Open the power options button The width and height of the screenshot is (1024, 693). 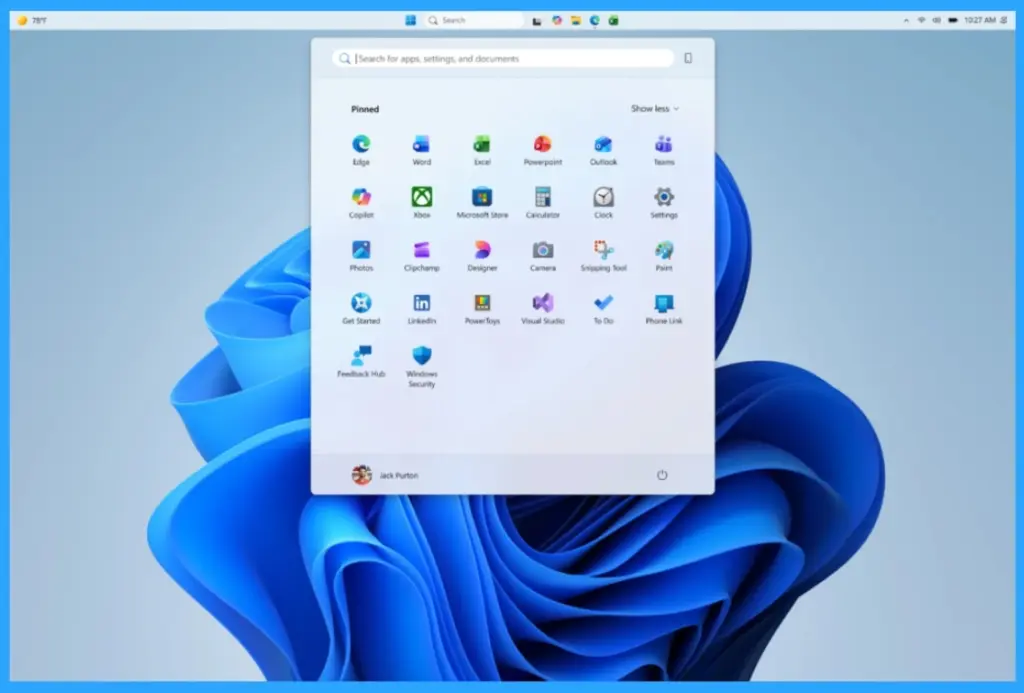pos(662,475)
